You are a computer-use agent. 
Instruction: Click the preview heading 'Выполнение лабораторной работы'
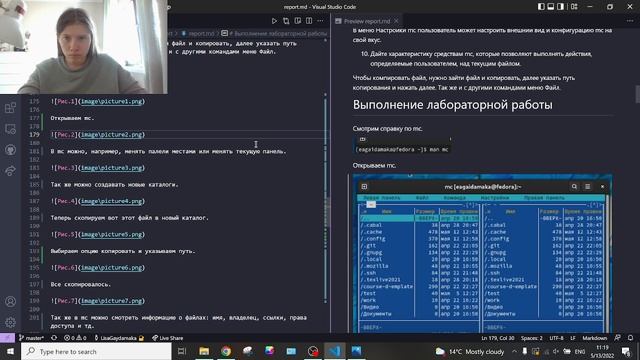click(x=452, y=105)
